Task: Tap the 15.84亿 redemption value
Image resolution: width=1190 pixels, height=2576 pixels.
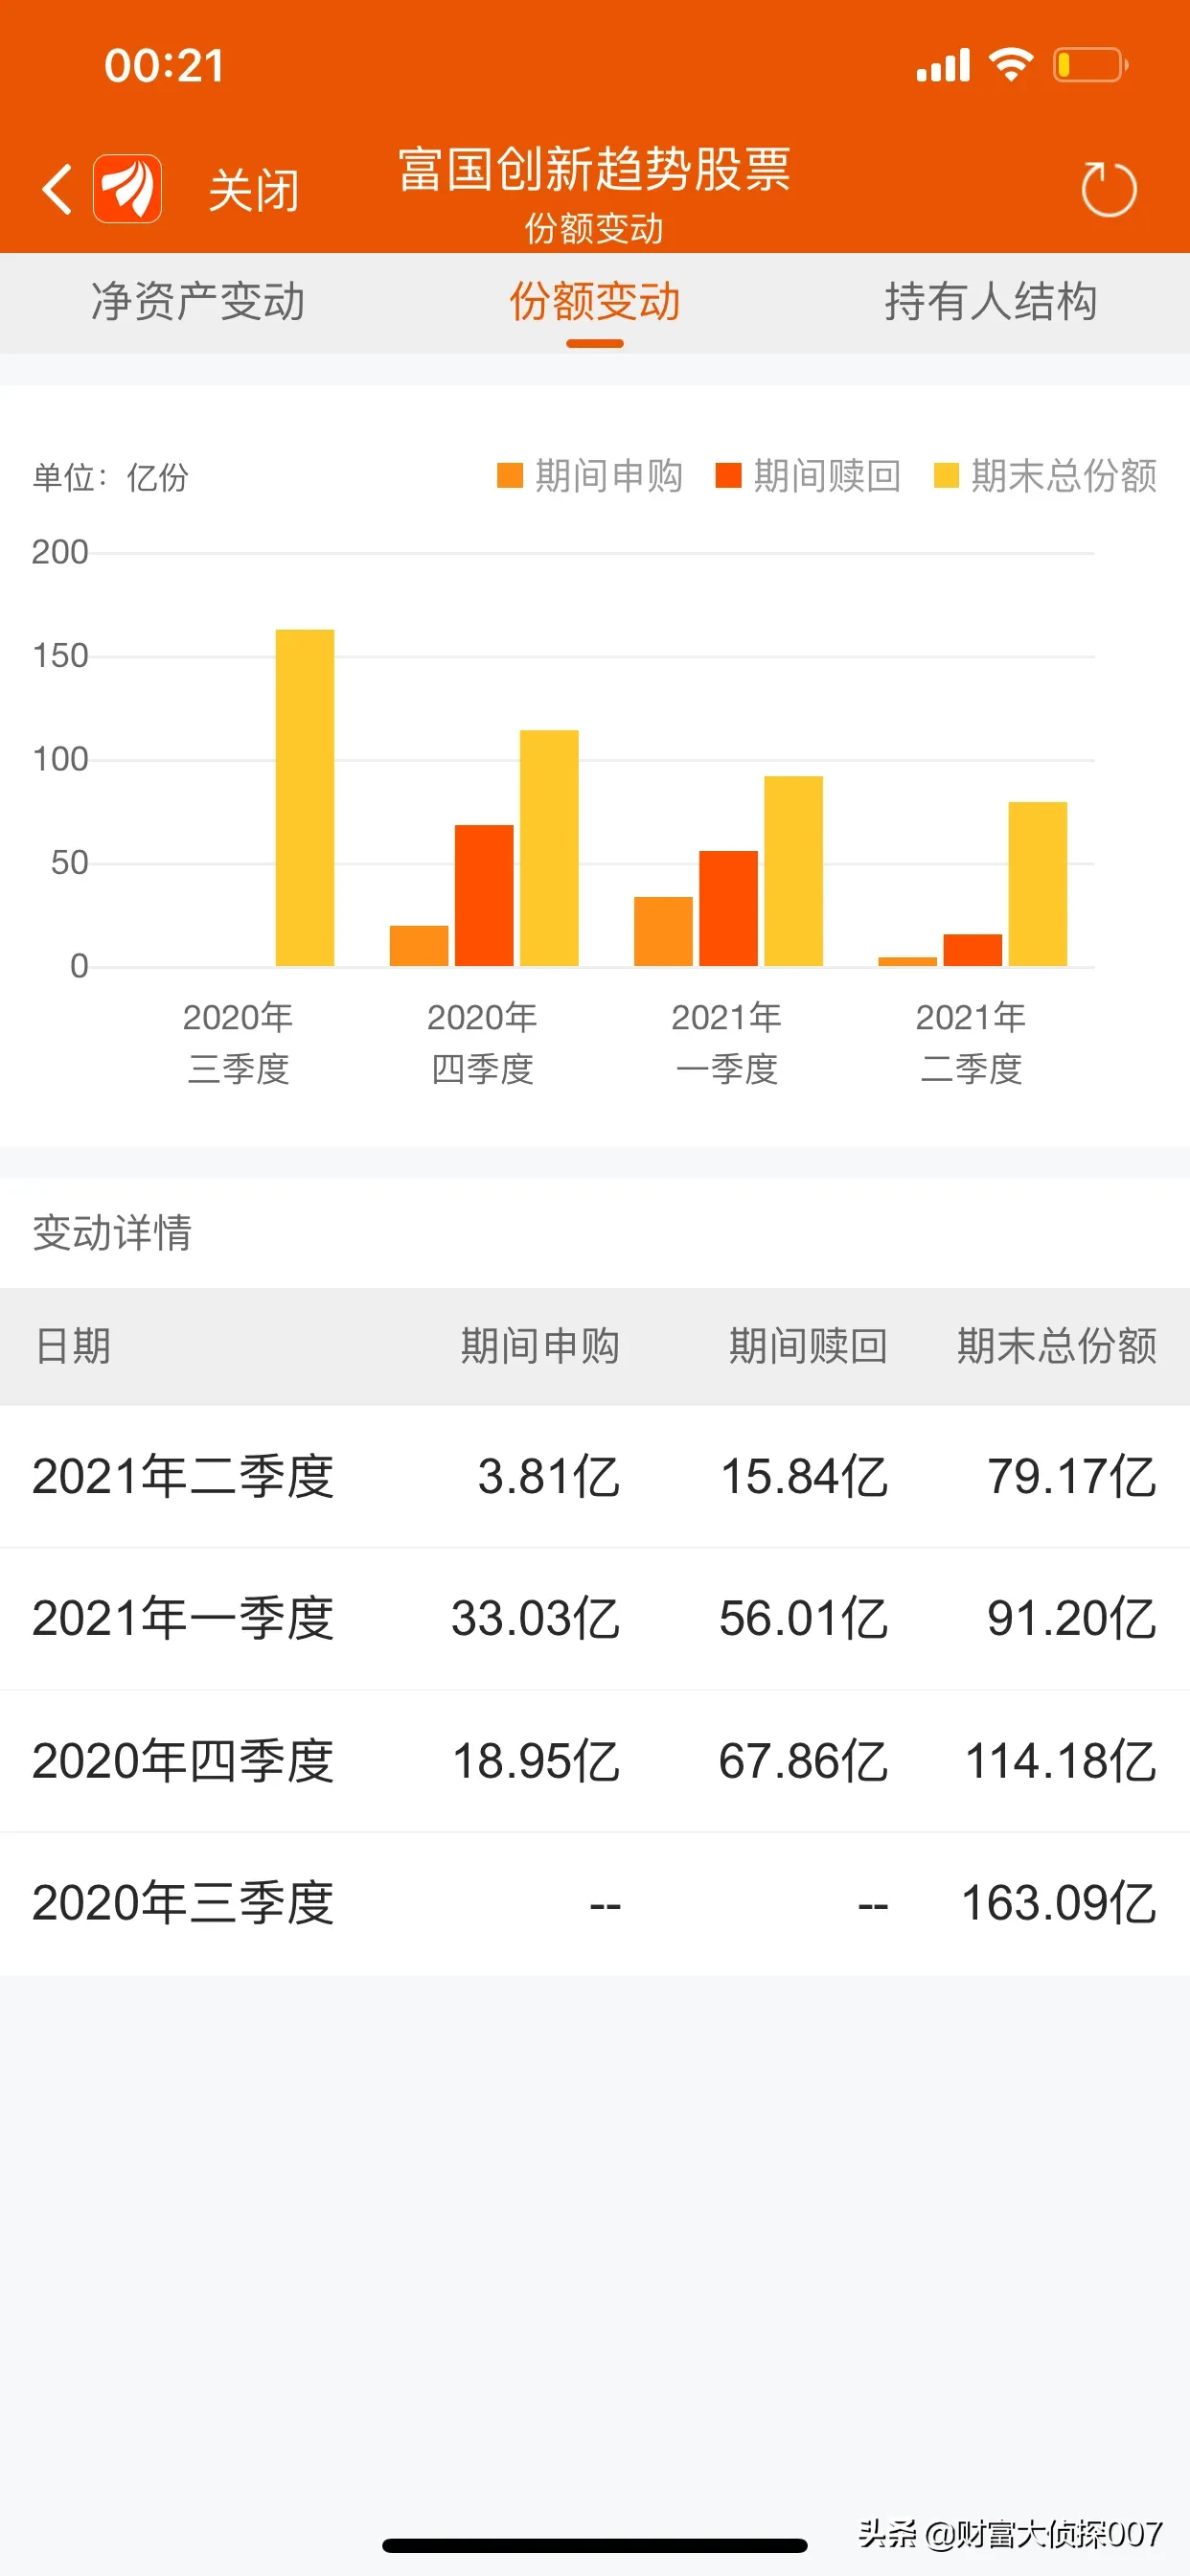Action: click(804, 1476)
